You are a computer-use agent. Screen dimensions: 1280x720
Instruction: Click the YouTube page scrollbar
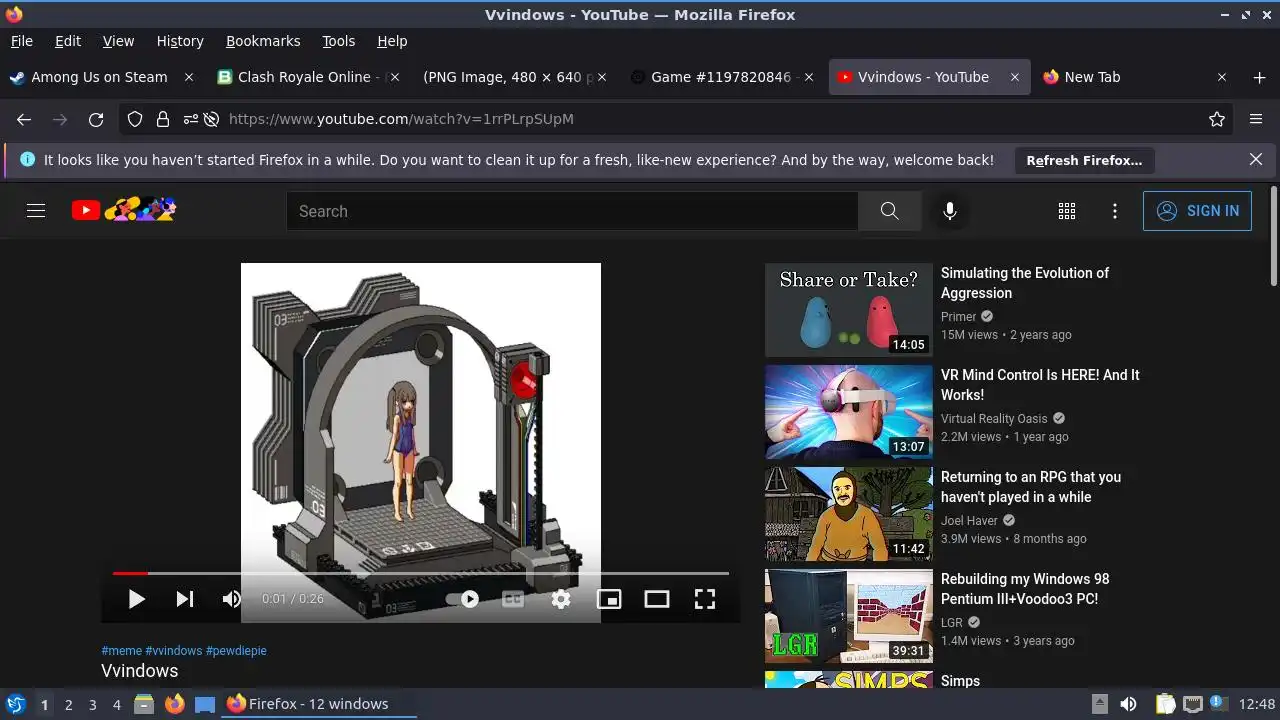coord(1273,235)
